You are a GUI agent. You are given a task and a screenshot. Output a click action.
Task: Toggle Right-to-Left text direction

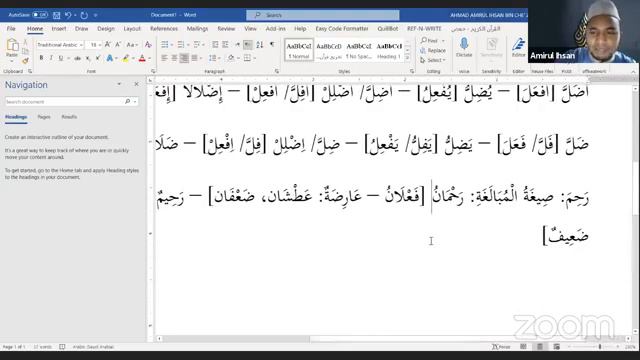click(x=248, y=44)
